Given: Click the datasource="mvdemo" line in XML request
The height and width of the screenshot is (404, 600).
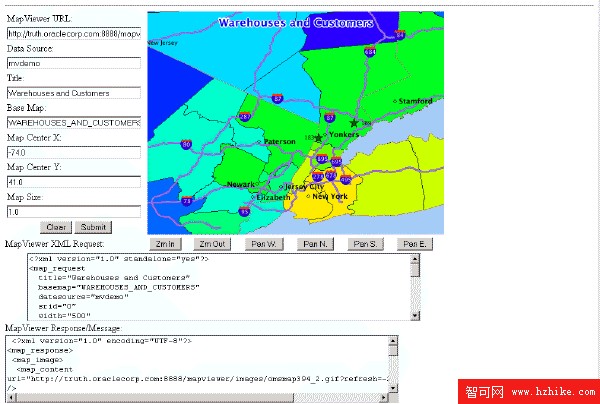Looking at the screenshot, I should 83,297.
